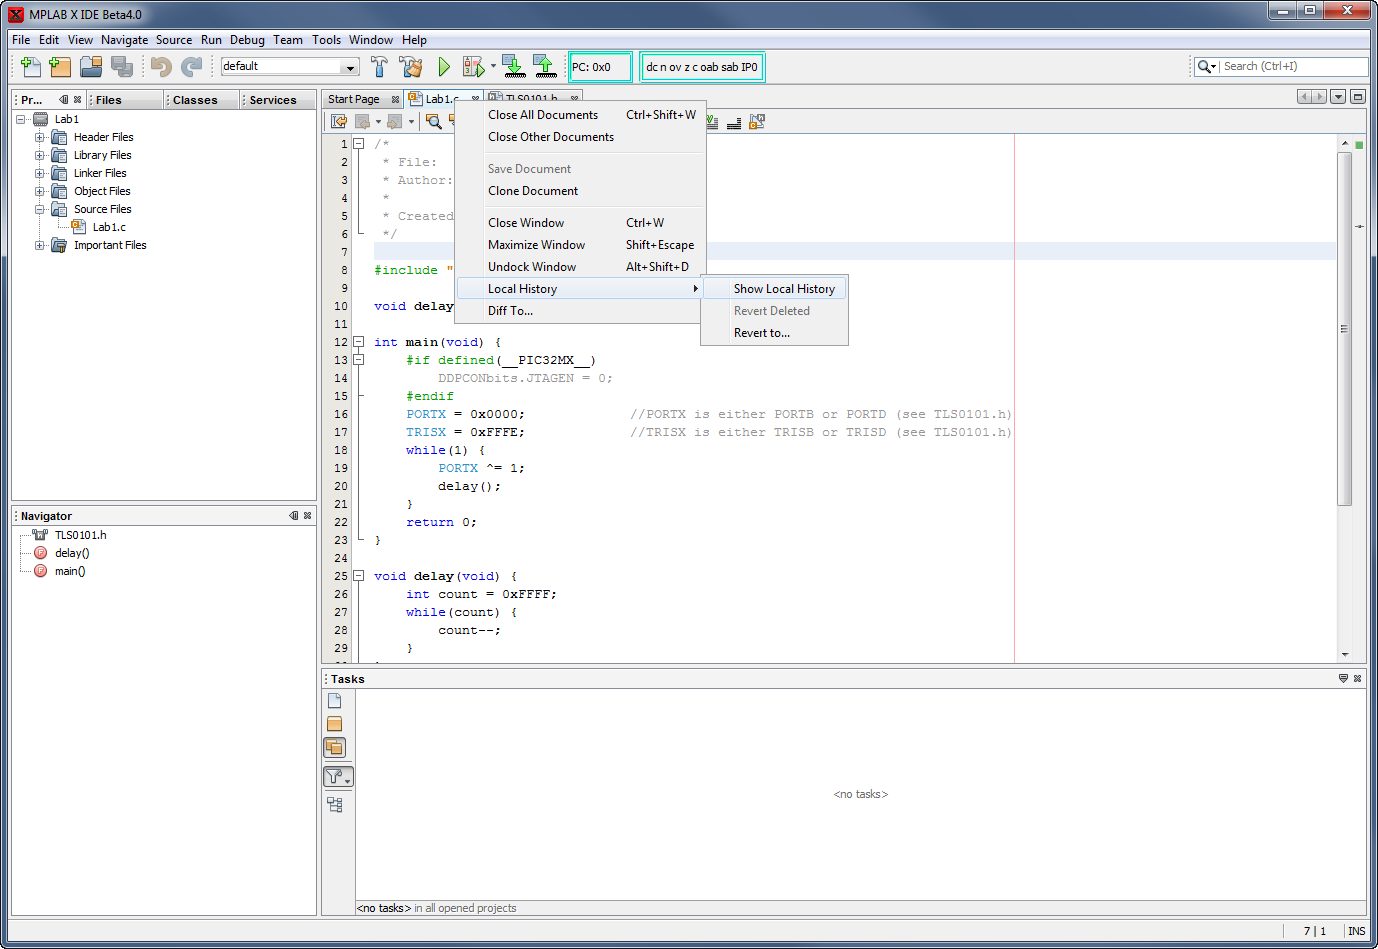Click the Build Project hammer icon
The height and width of the screenshot is (949, 1378).
tap(379, 67)
